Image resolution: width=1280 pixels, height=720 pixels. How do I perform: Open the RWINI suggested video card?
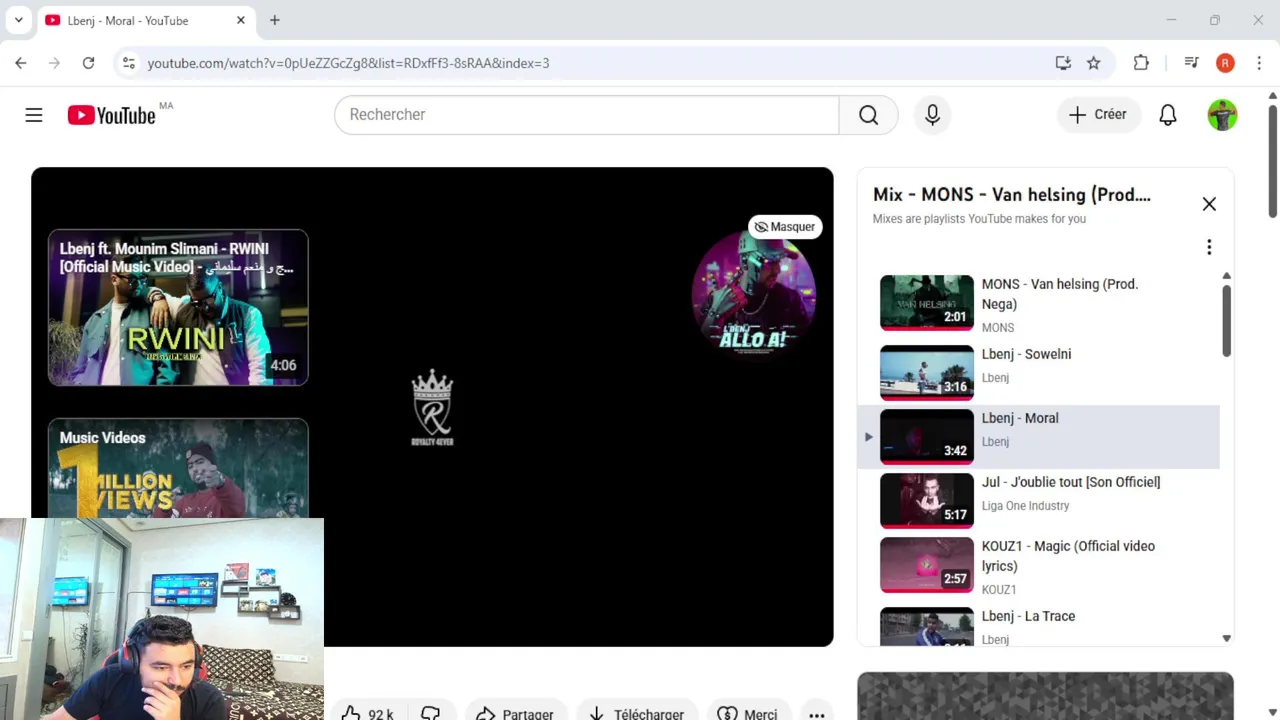click(x=178, y=307)
